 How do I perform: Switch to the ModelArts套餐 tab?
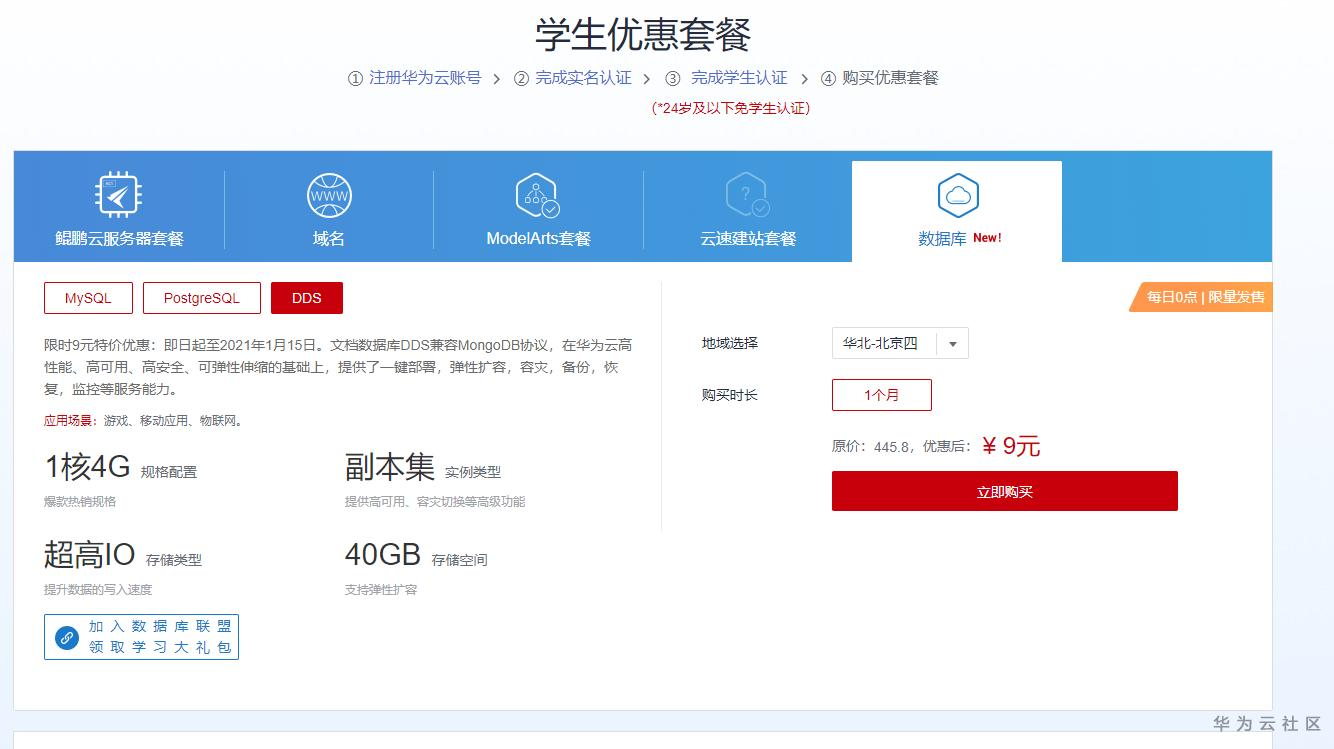538,206
